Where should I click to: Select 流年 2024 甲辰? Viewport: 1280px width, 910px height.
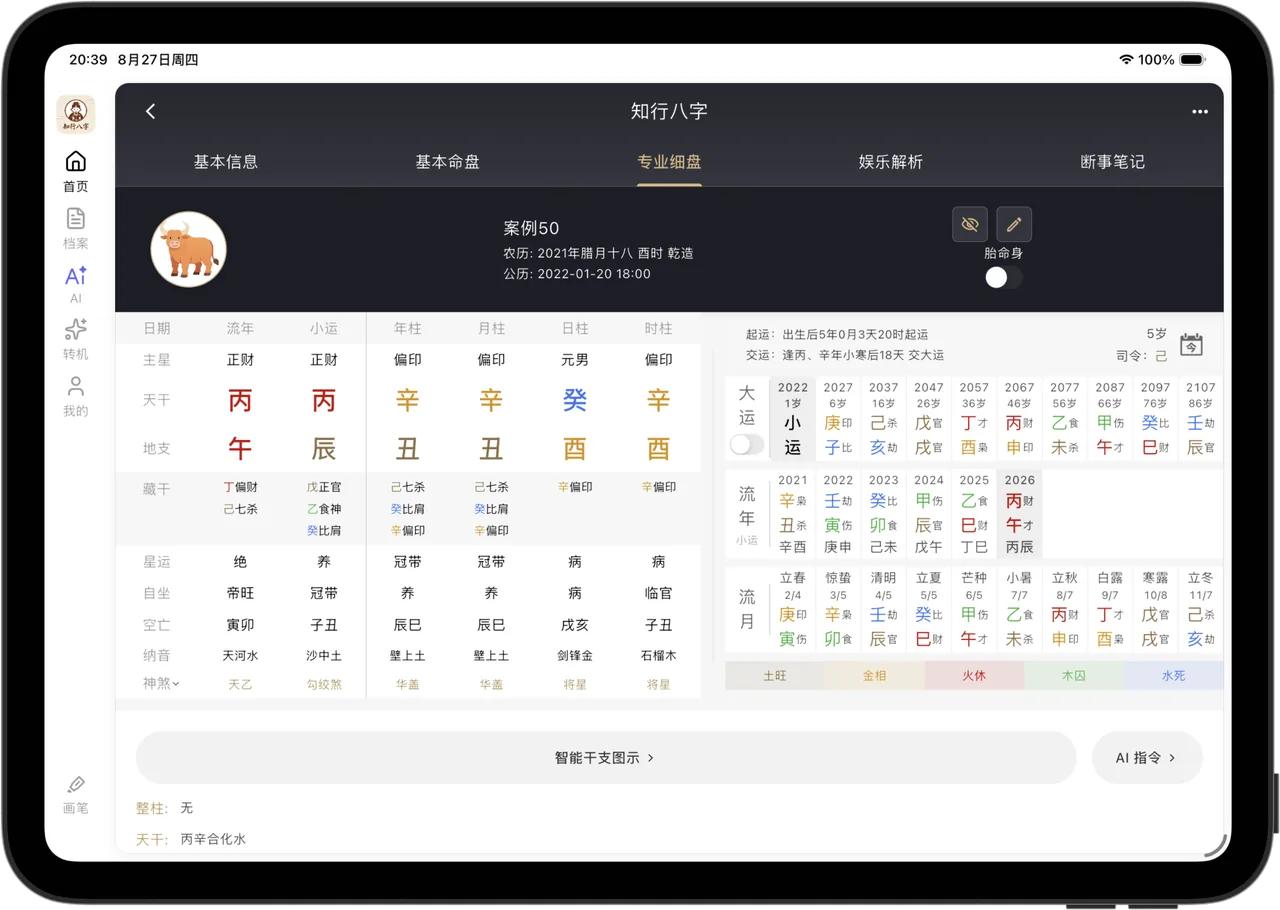[929, 514]
